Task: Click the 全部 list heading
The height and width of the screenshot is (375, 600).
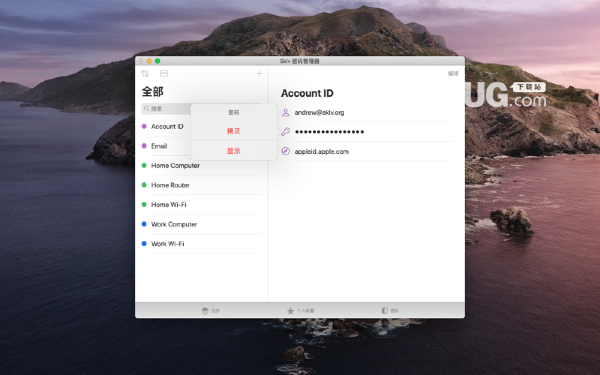Action: coord(152,91)
